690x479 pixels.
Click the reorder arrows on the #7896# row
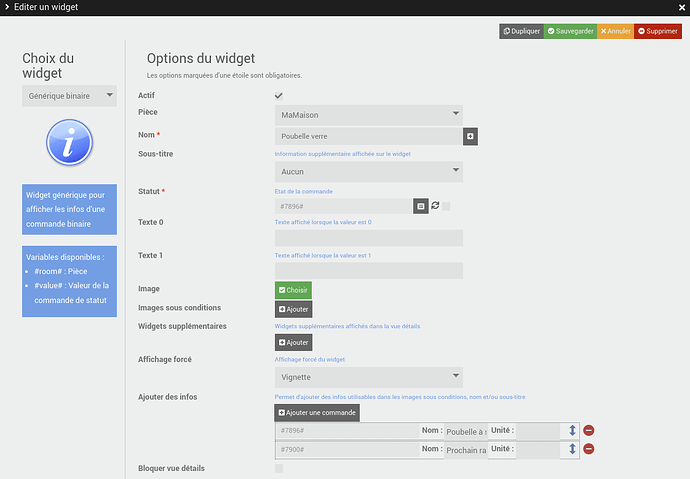[572, 431]
